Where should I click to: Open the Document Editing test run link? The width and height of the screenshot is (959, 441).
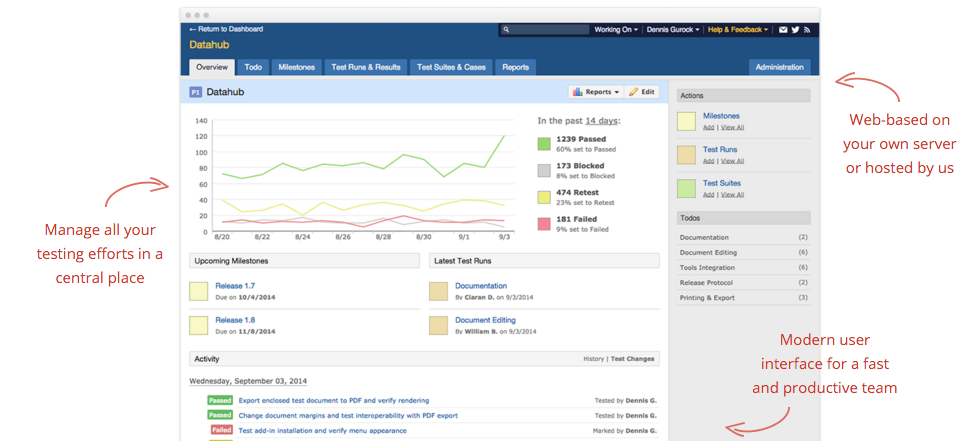point(485,320)
